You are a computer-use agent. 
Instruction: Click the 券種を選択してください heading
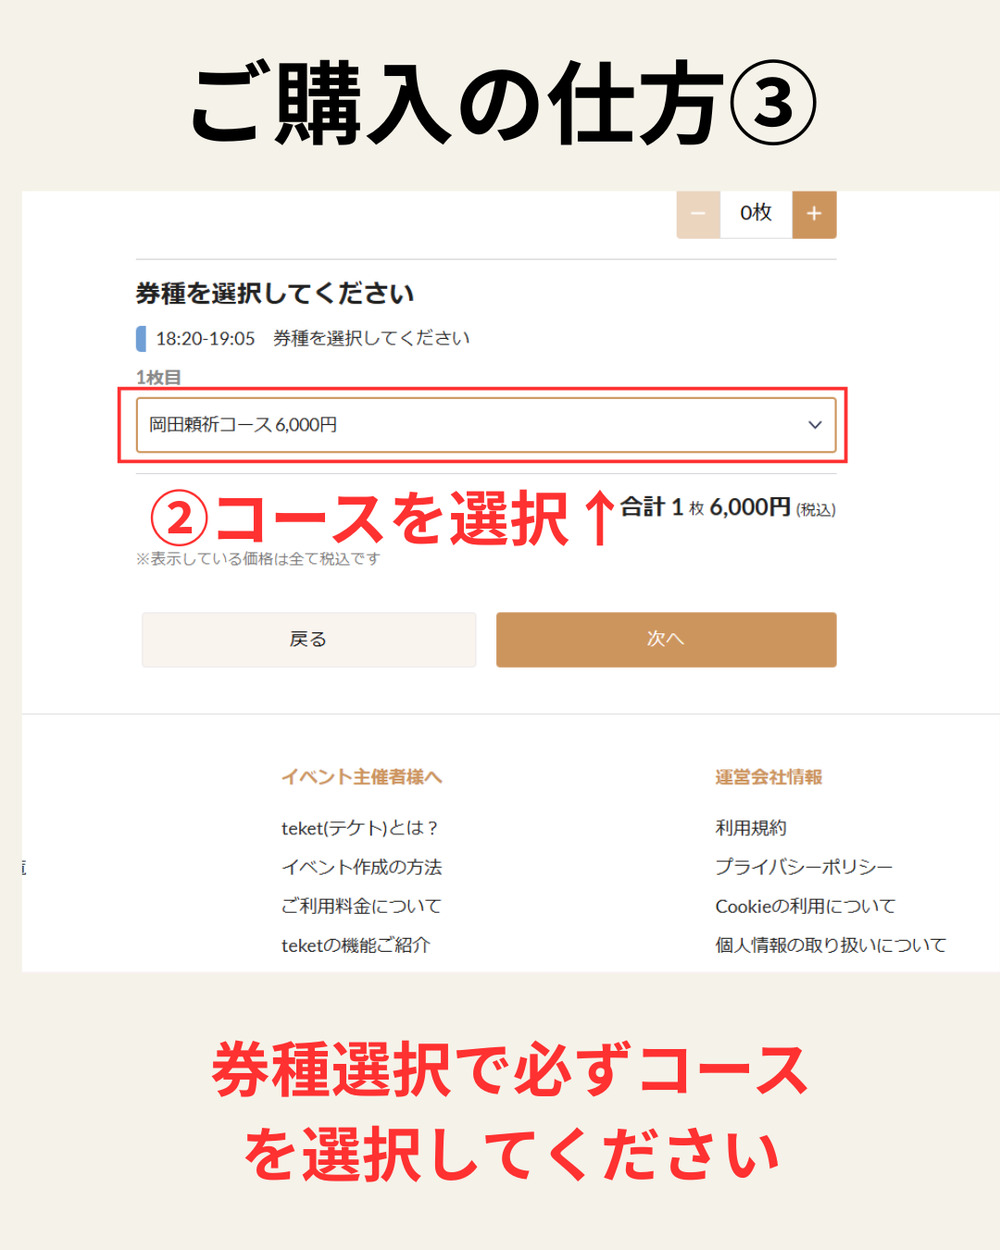point(275,294)
